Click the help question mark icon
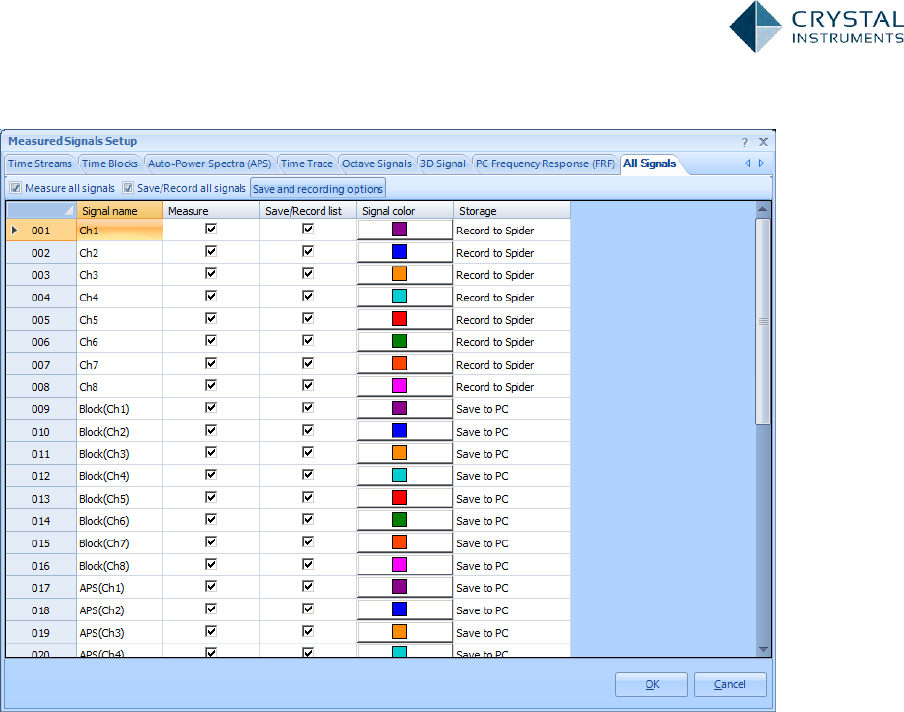Screen dimensions: 904x712 (x=744, y=142)
